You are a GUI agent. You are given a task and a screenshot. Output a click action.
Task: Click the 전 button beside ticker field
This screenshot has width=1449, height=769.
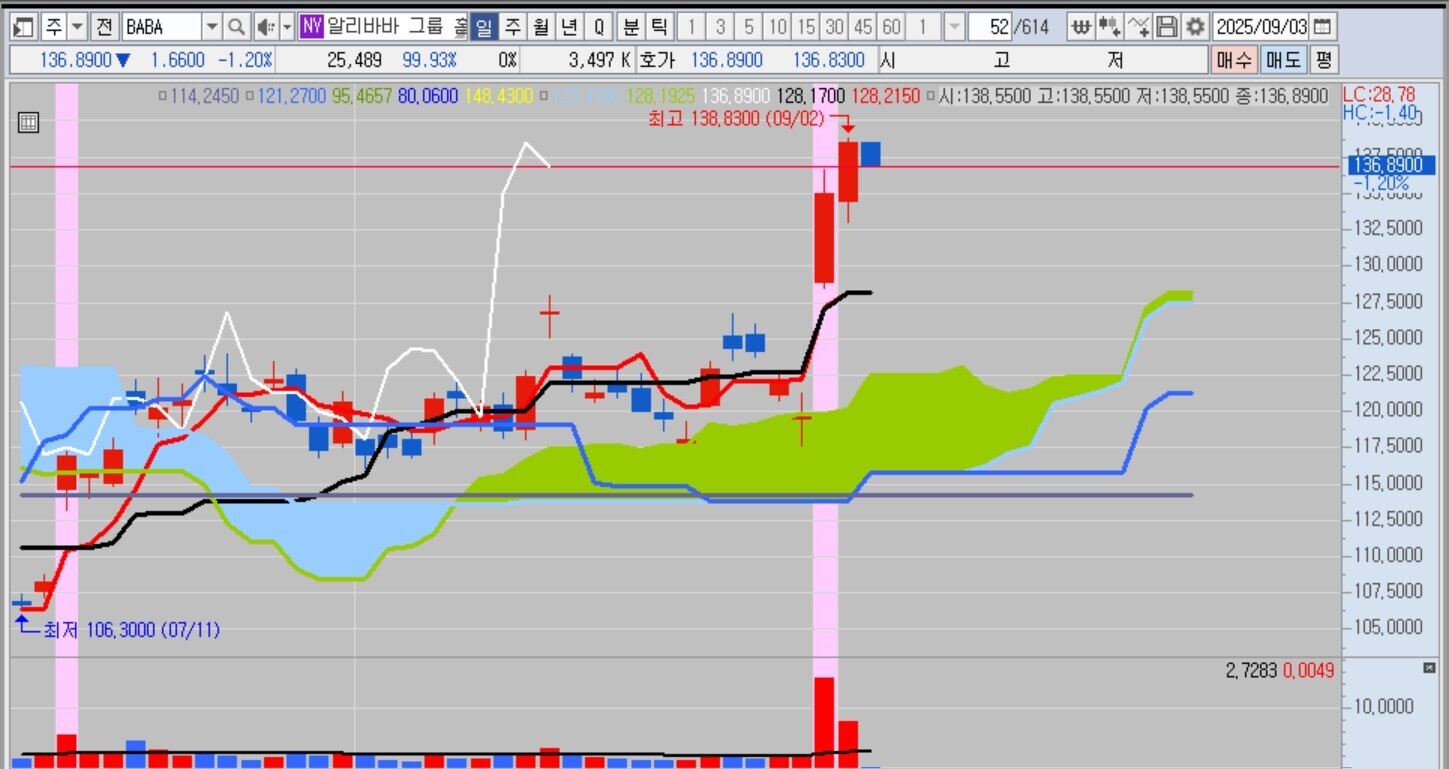tap(105, 26)
